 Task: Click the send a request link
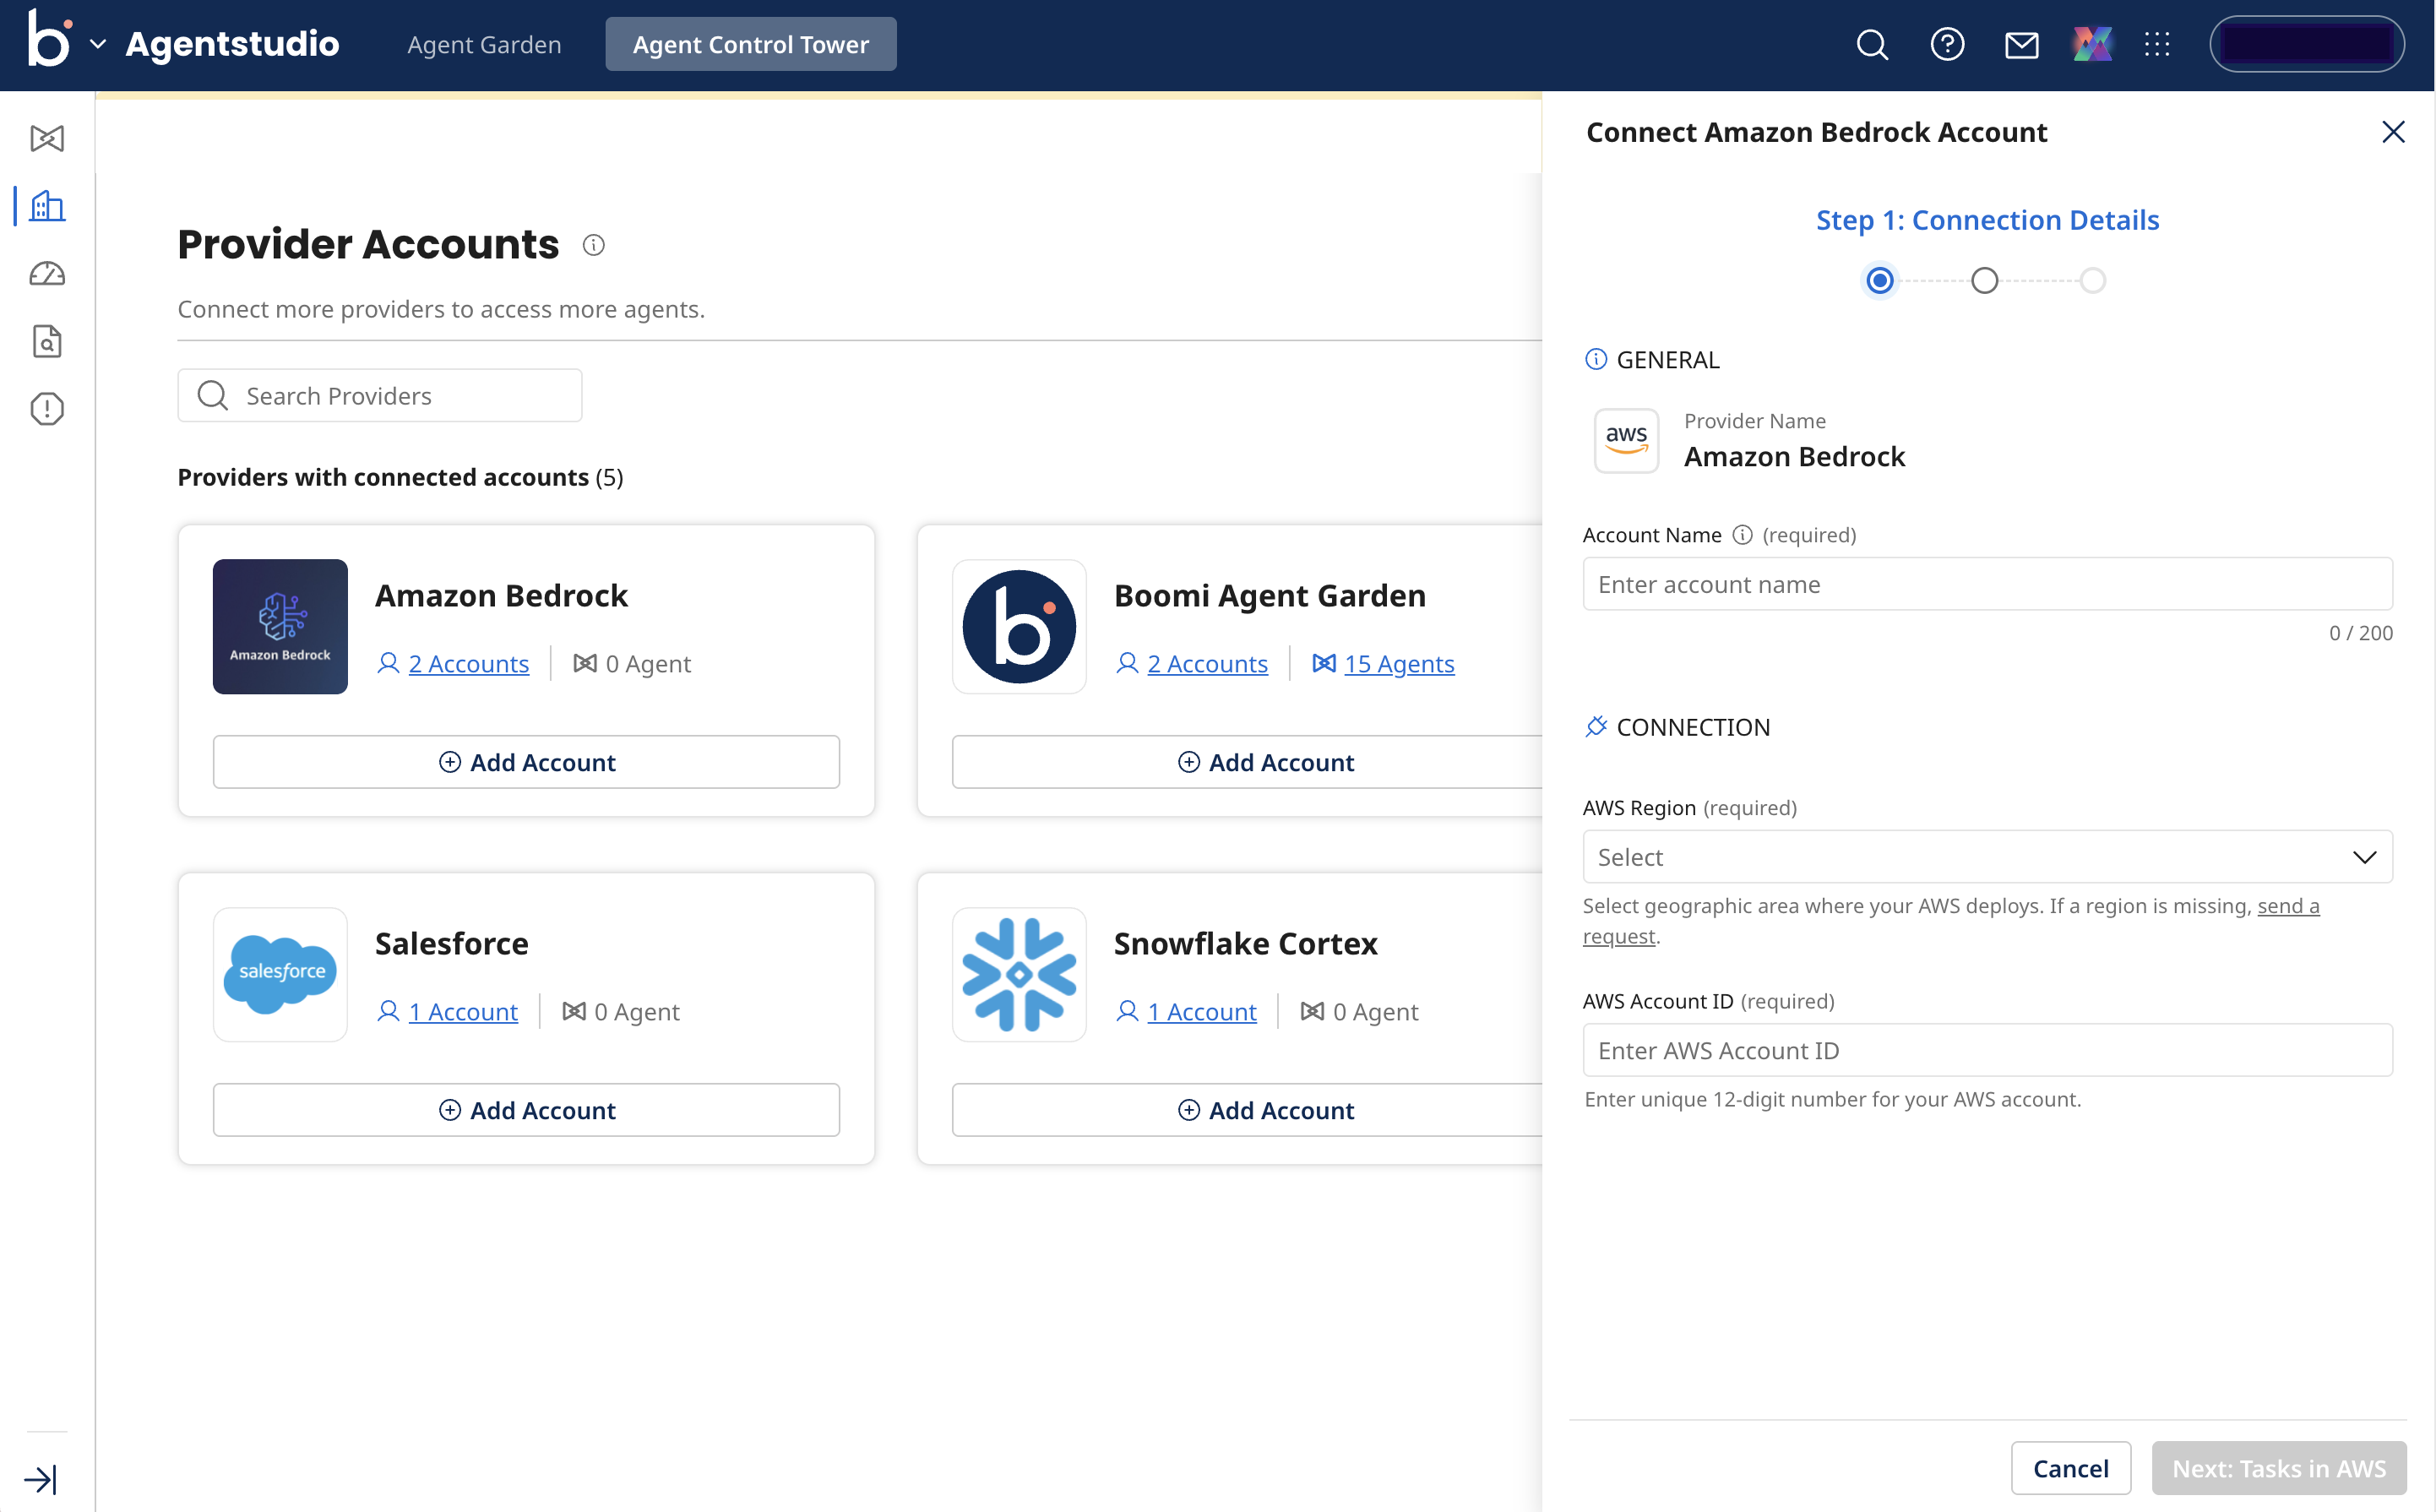[x=2288, y=906]
